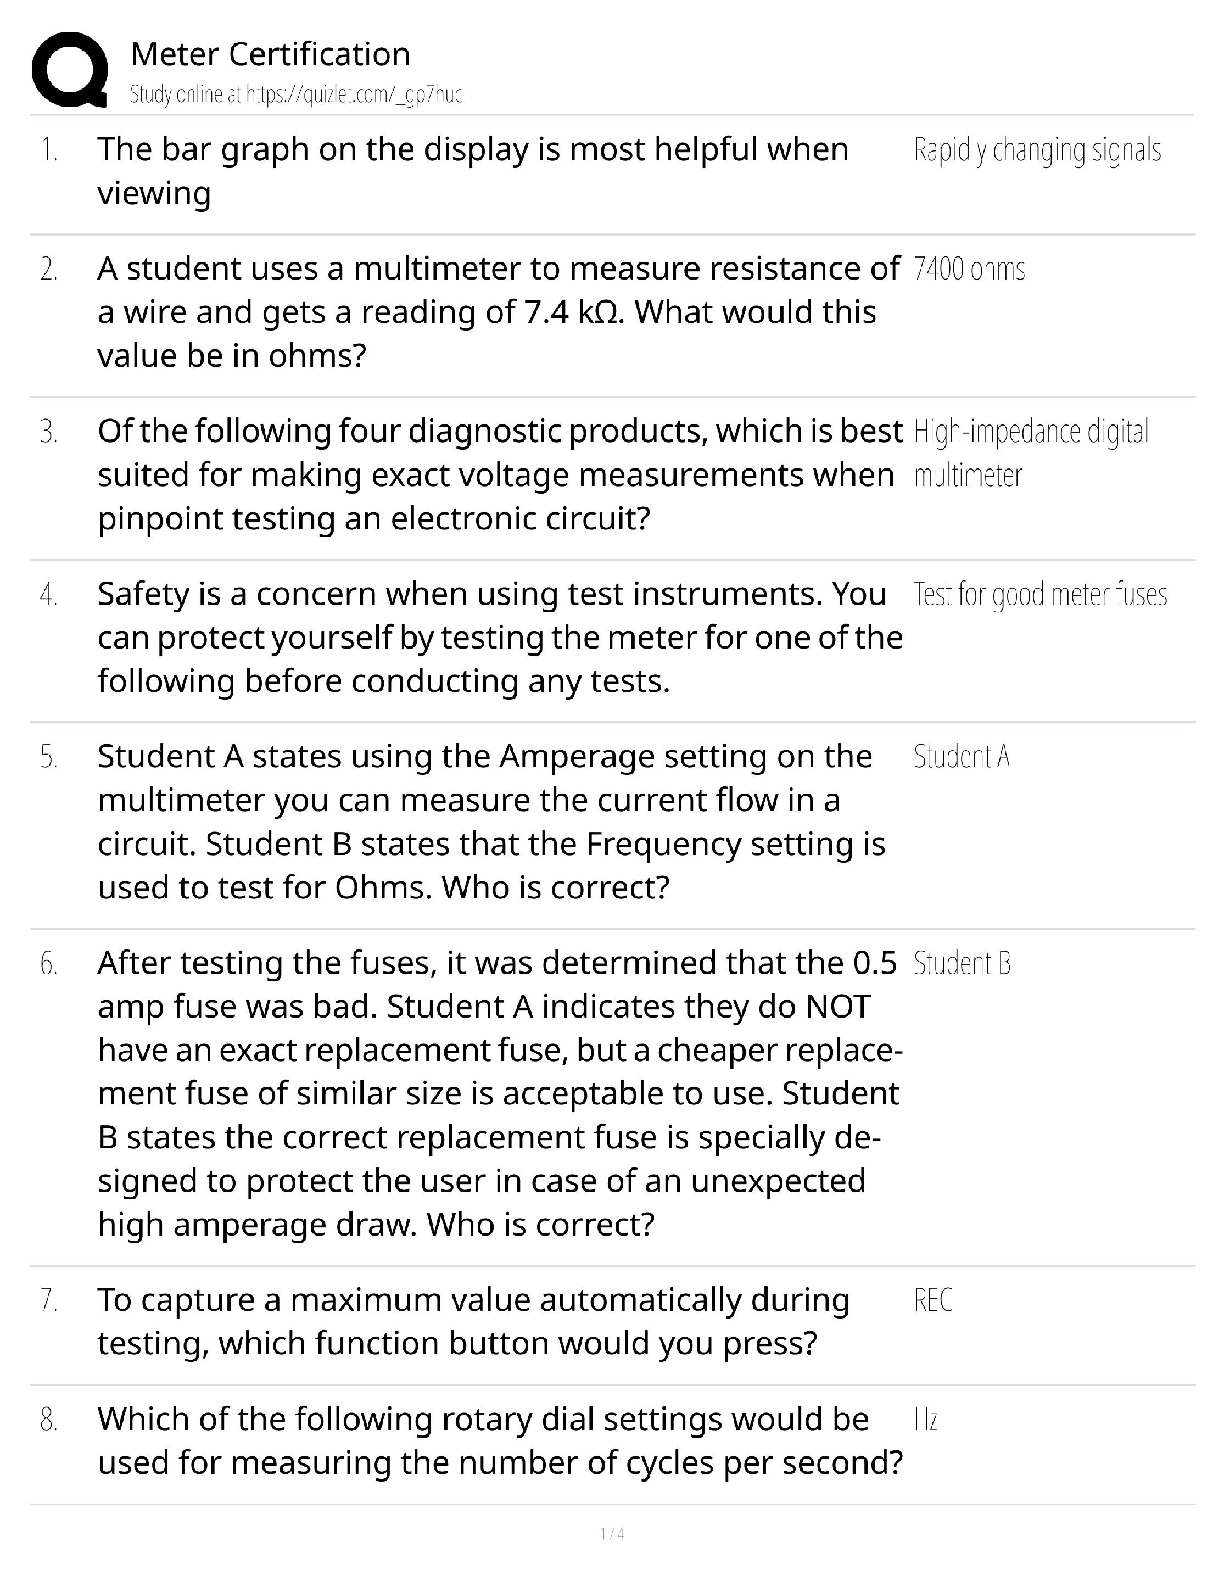1224x1584 pixels.
Task: Select the '7400 ohms' answer
Action: (x=969, y=270)
